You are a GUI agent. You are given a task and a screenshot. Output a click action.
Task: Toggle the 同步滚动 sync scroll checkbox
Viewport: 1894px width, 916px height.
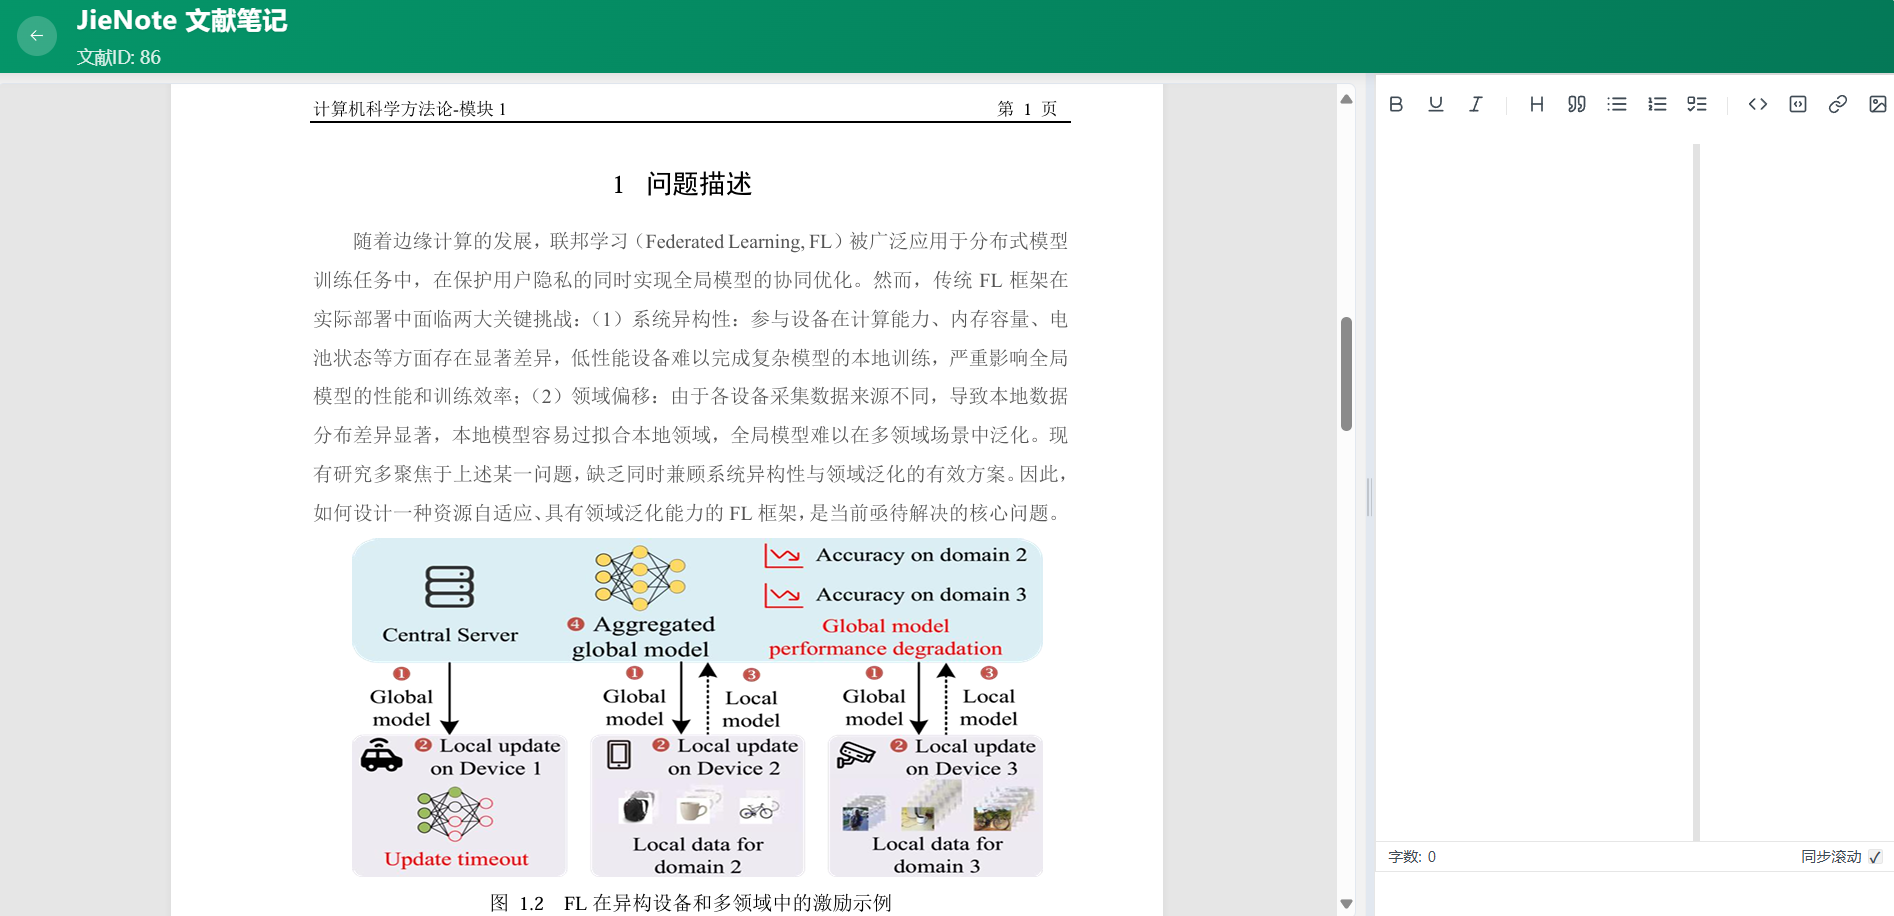[1875, 857]
